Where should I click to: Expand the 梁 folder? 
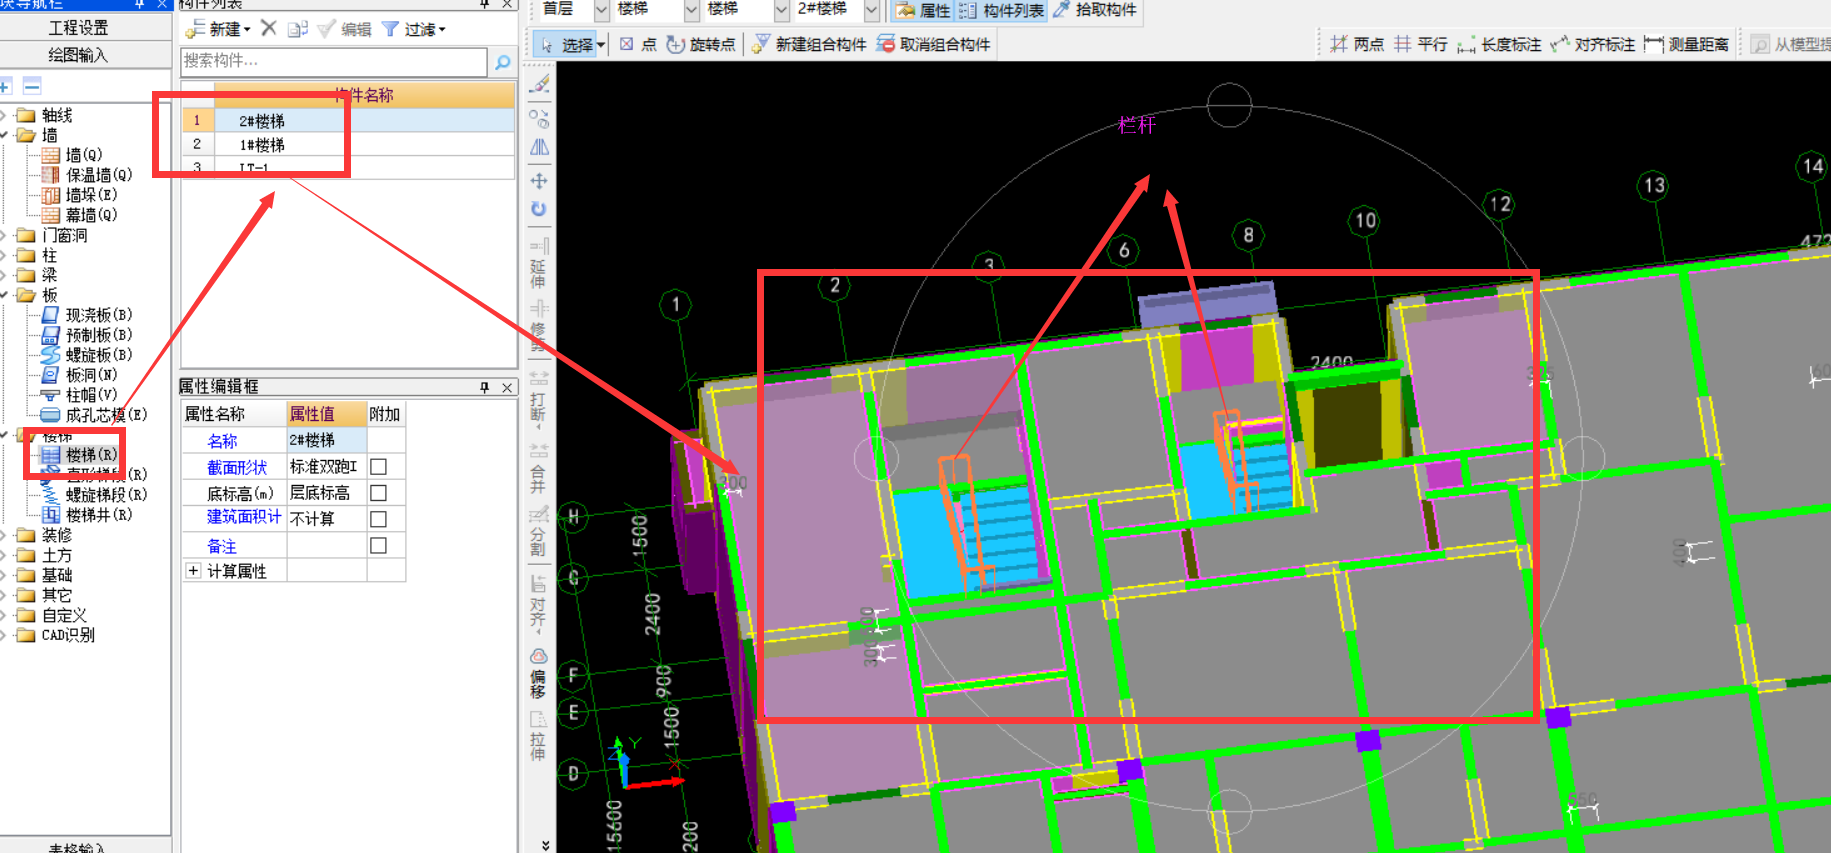(4, 275)
